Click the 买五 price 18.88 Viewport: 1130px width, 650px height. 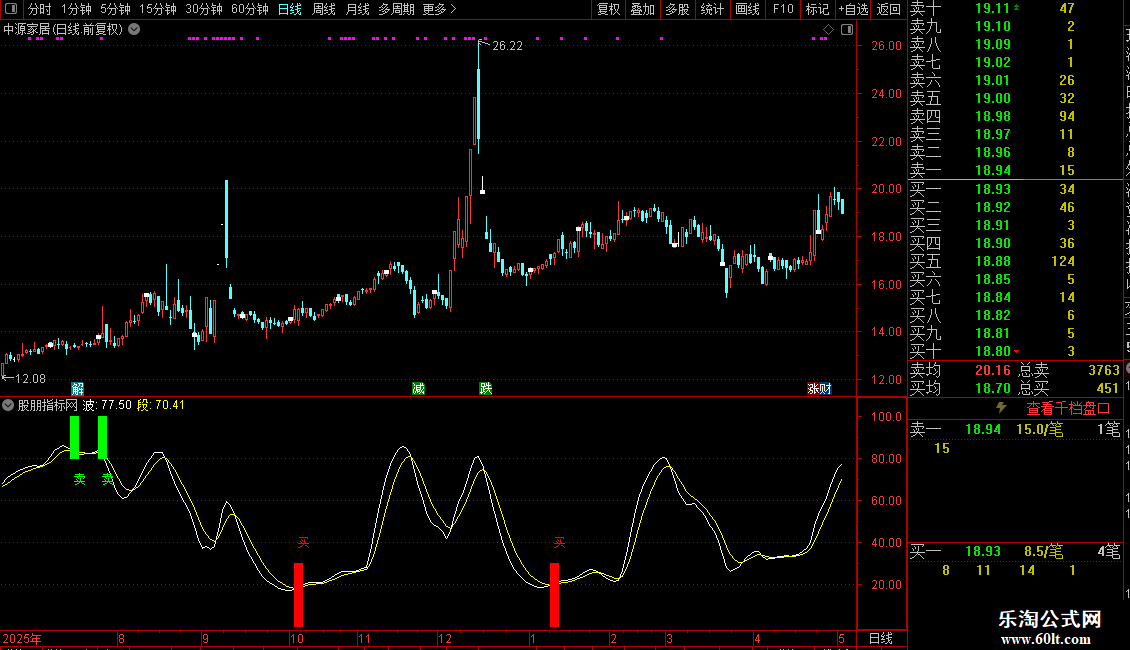coord(992,262)
